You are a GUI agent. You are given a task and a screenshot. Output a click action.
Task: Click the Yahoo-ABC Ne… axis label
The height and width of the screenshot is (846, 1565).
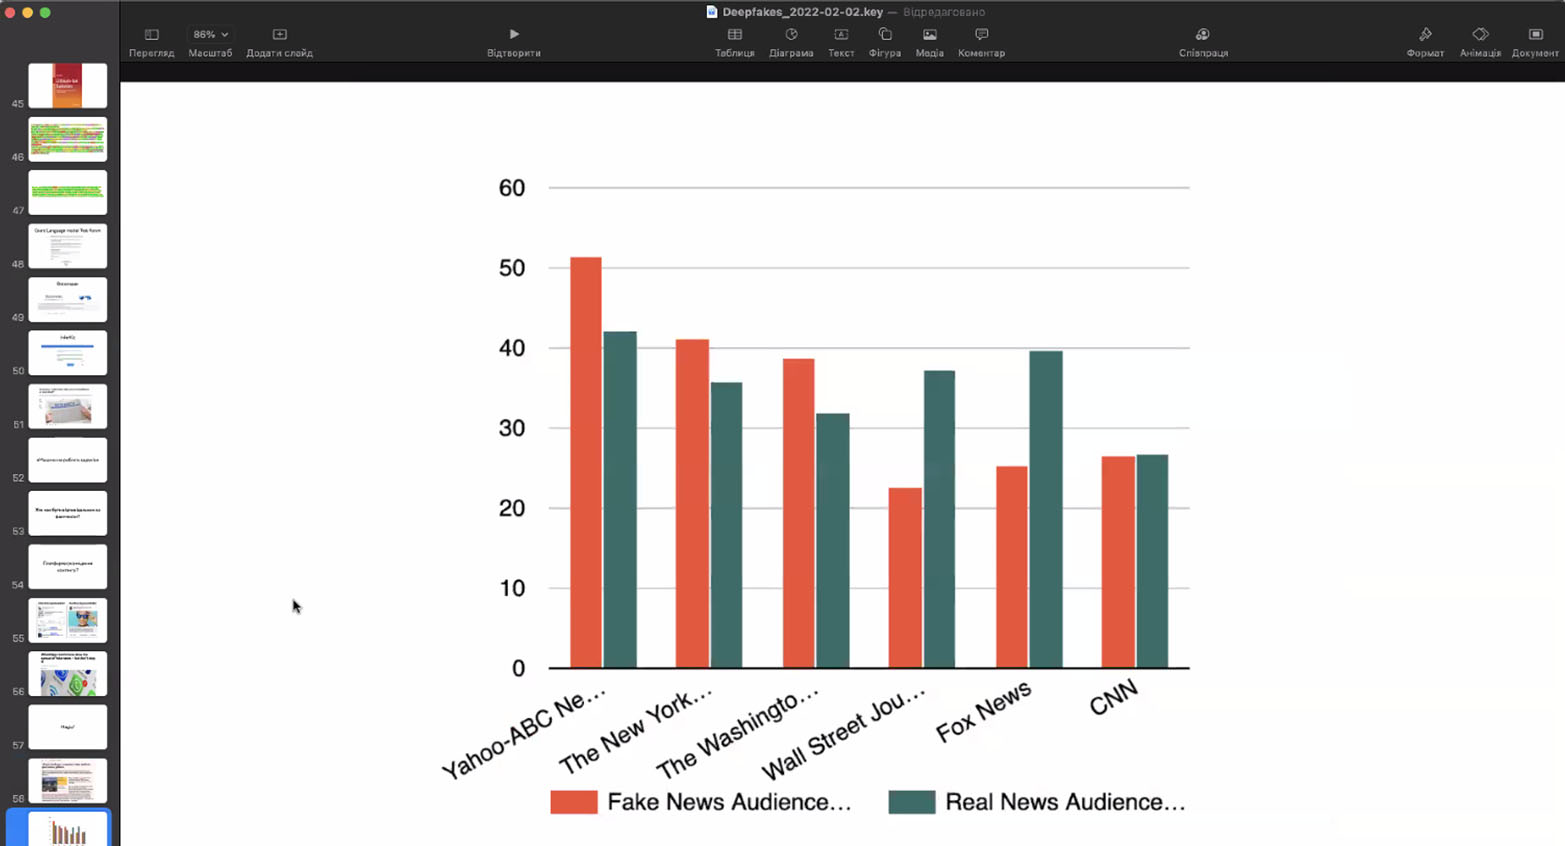click(x=524, y=733)
